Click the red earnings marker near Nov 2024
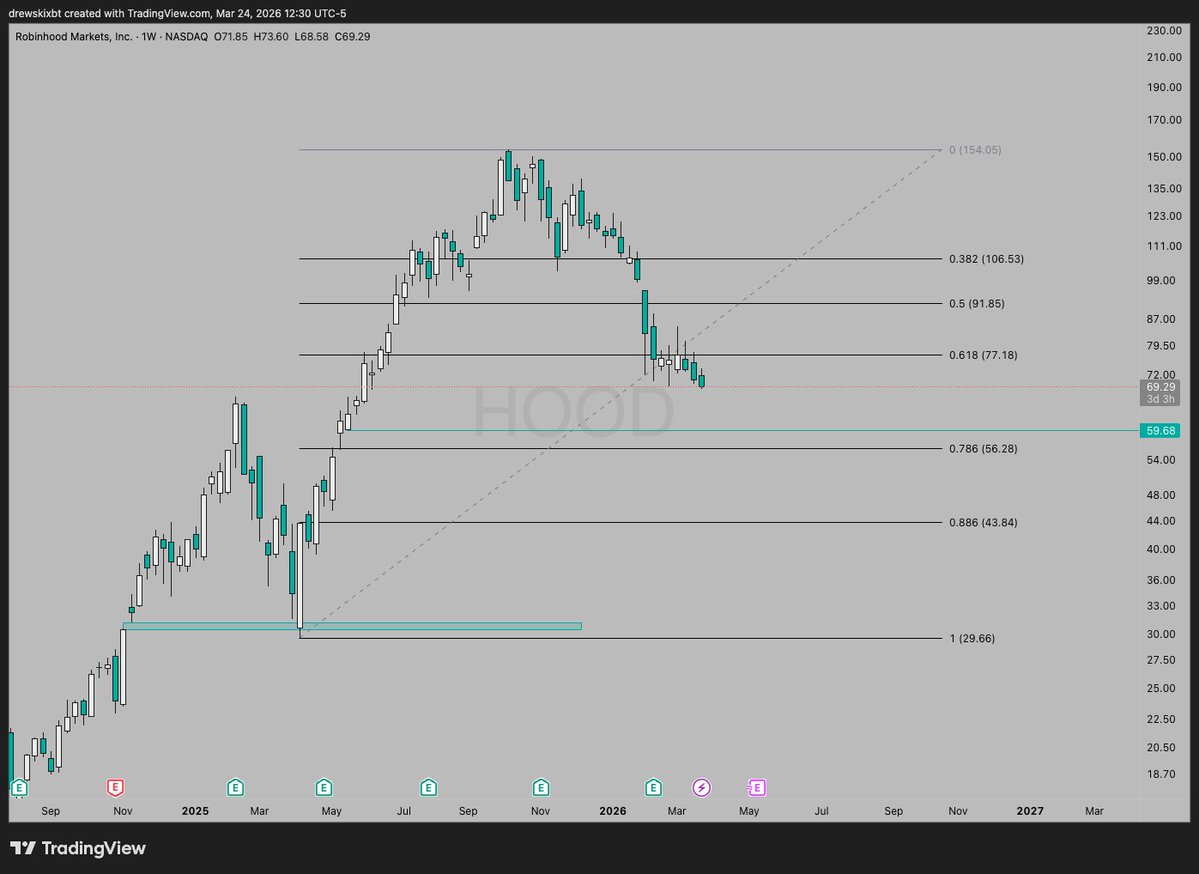1199x874 pixels. tap(115, 787)
